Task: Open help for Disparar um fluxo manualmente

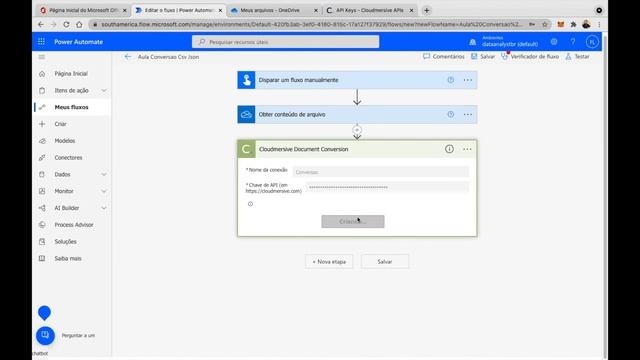Action: [x=451, y=80]
